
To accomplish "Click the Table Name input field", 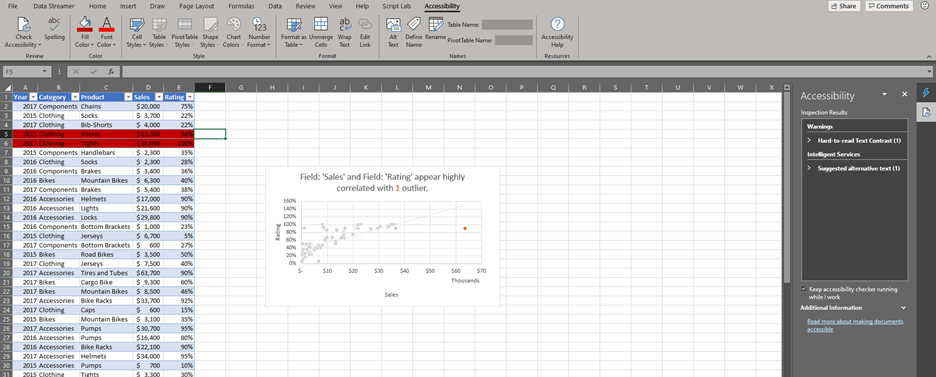I will [507, 24].
